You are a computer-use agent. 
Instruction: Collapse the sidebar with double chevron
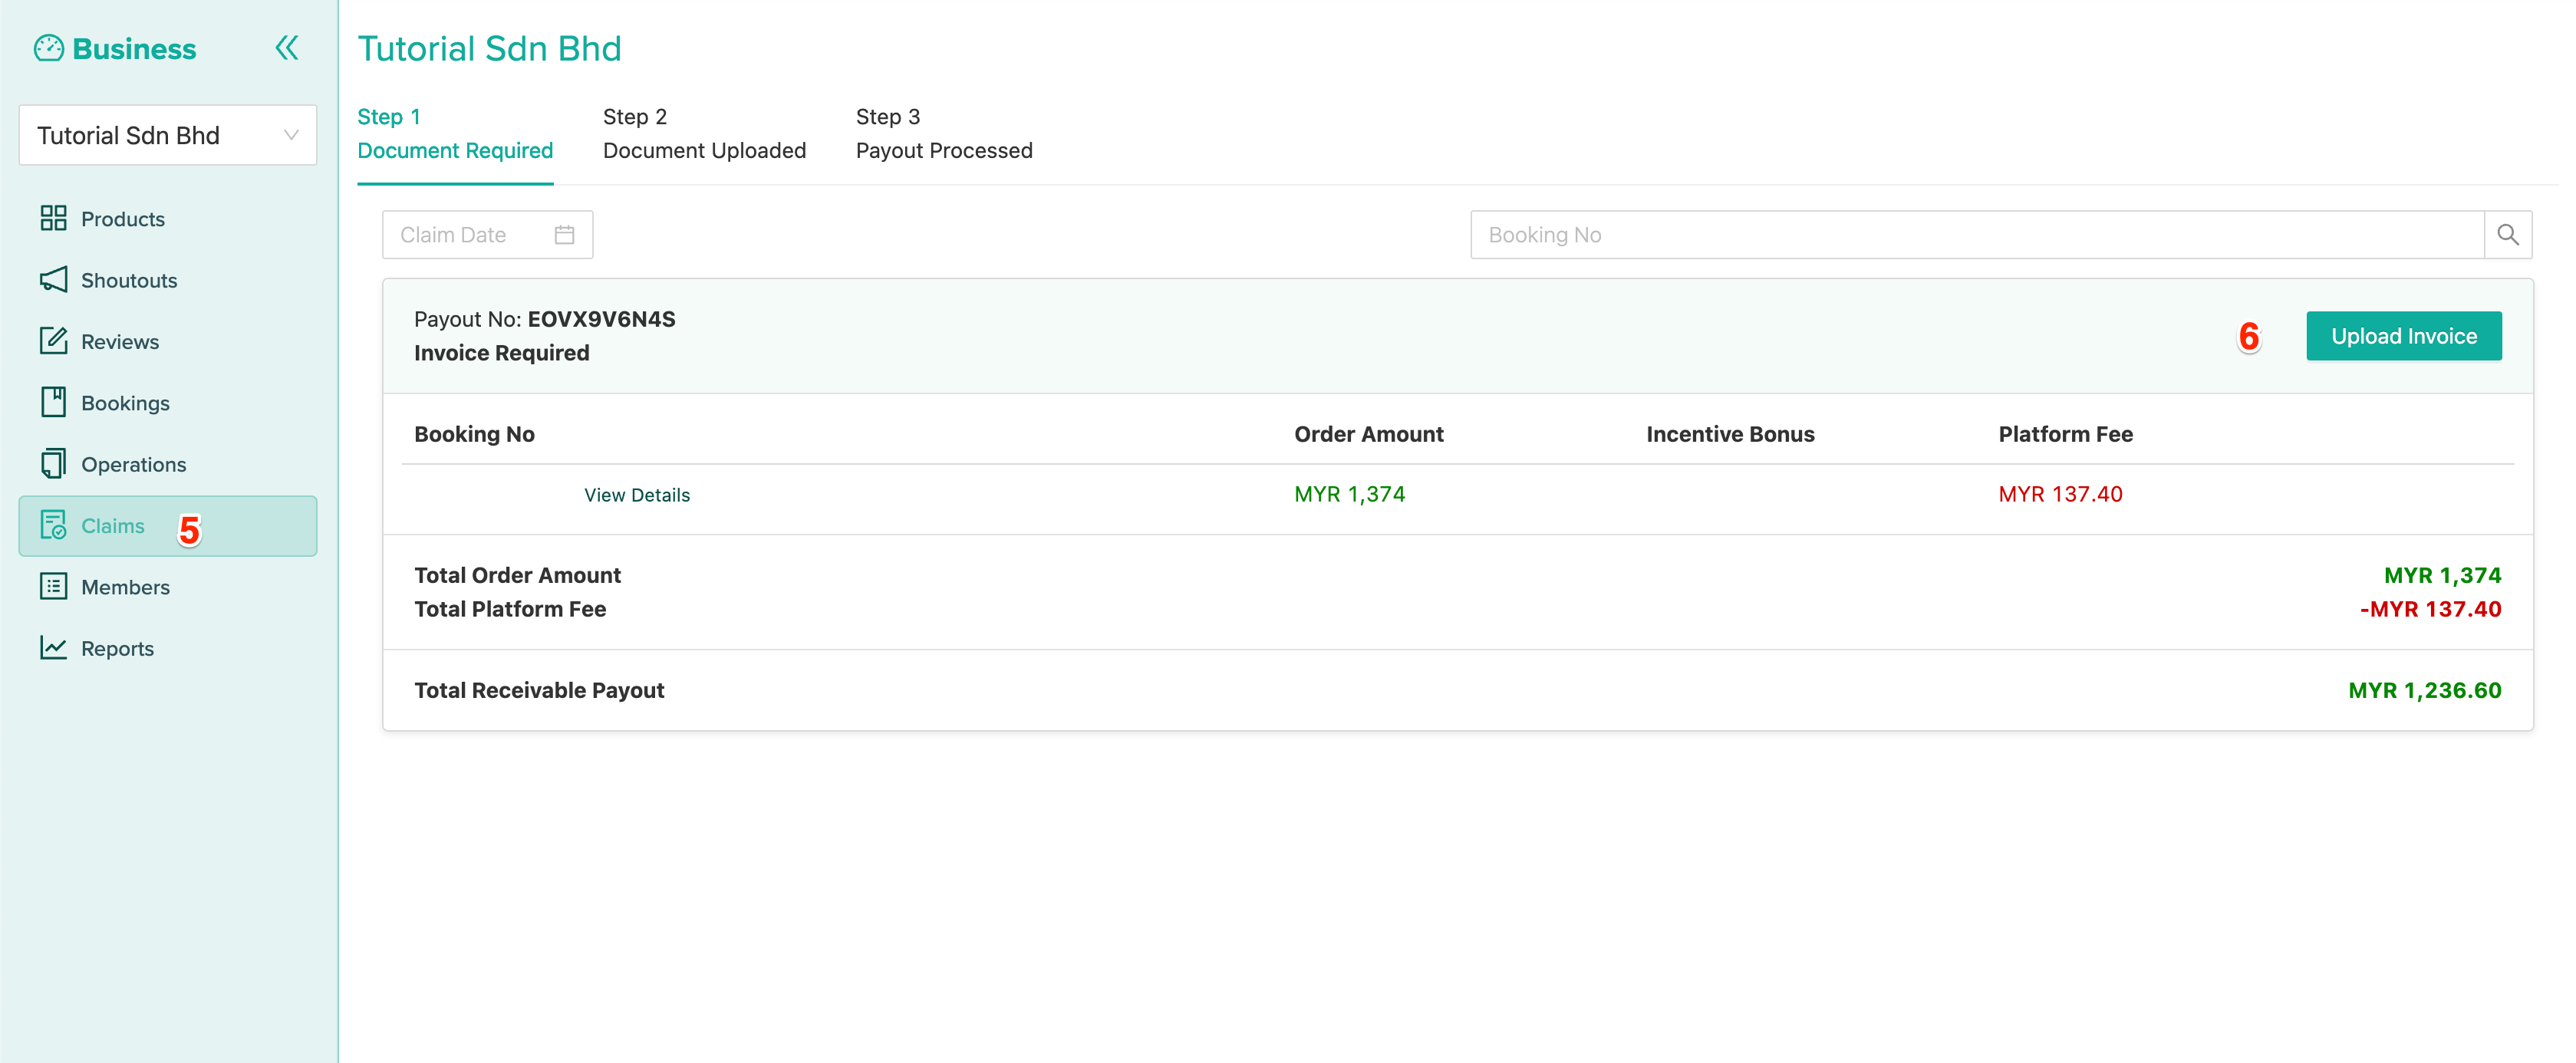tap(287, 48)
